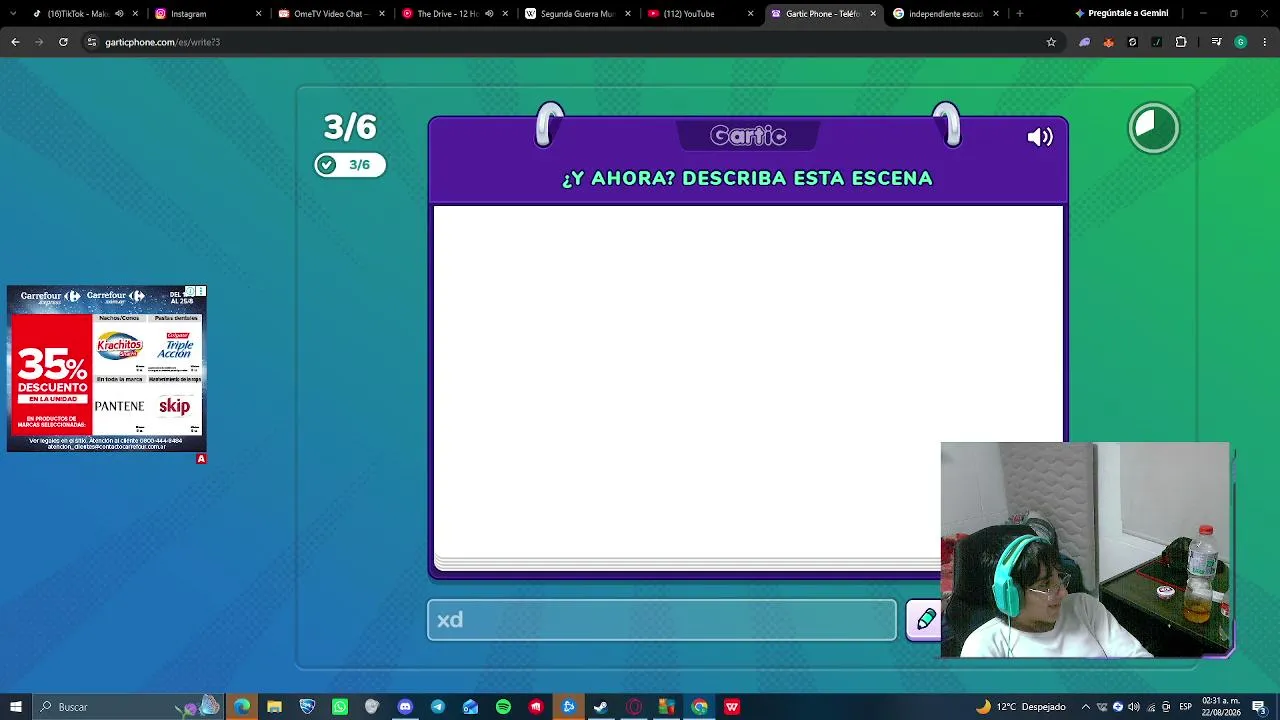Click the taskbar Buscar search box
Viewport: 1280px width, 720px height.
(x=128, y=707)
